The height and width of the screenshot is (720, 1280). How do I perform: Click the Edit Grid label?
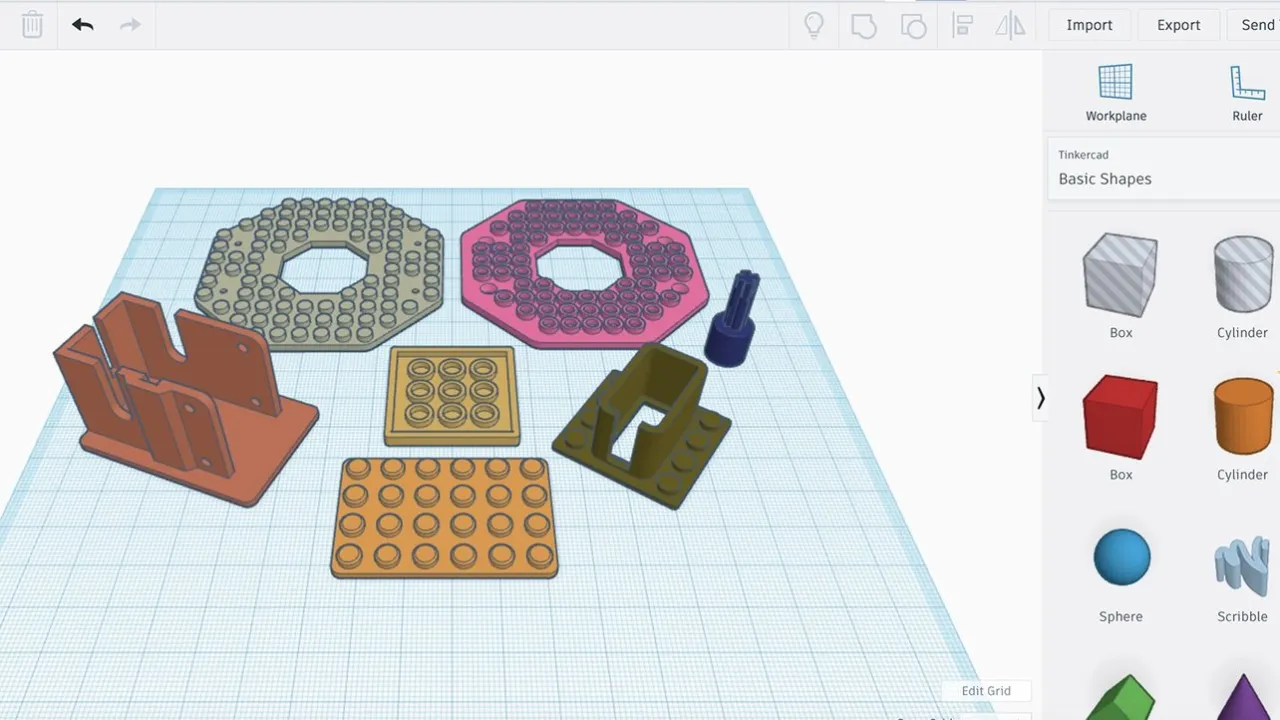point(986,690)
